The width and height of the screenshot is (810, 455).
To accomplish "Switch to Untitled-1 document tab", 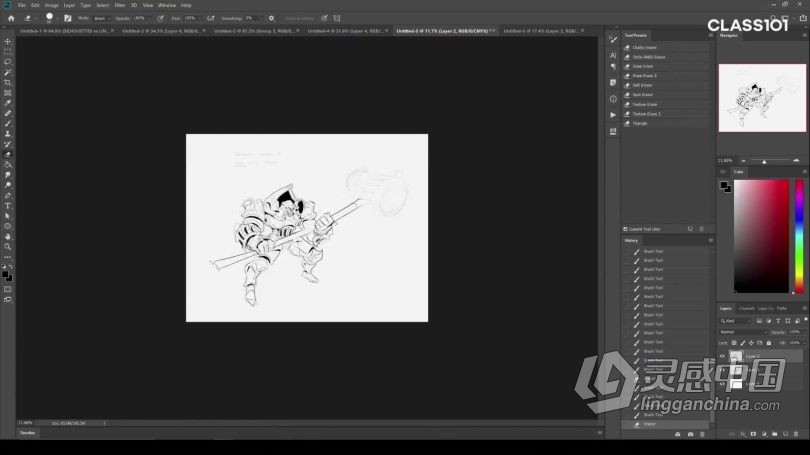I will click(x=66, y=31).
